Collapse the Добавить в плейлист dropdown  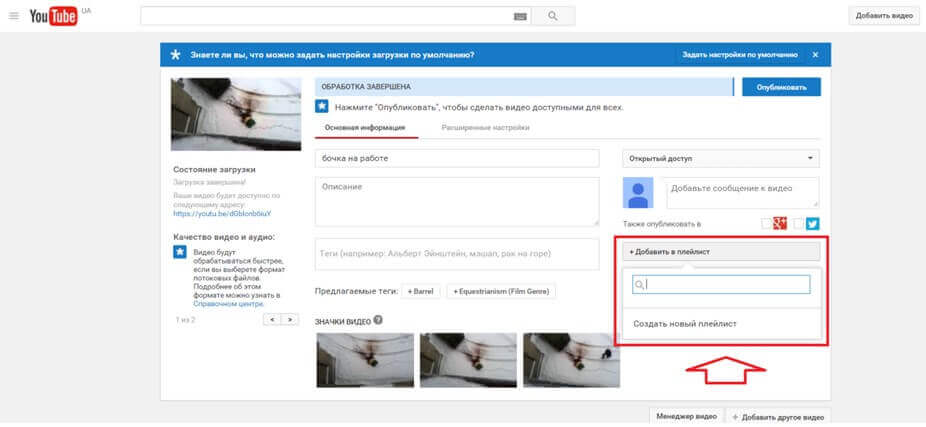(x=720, y=252)
